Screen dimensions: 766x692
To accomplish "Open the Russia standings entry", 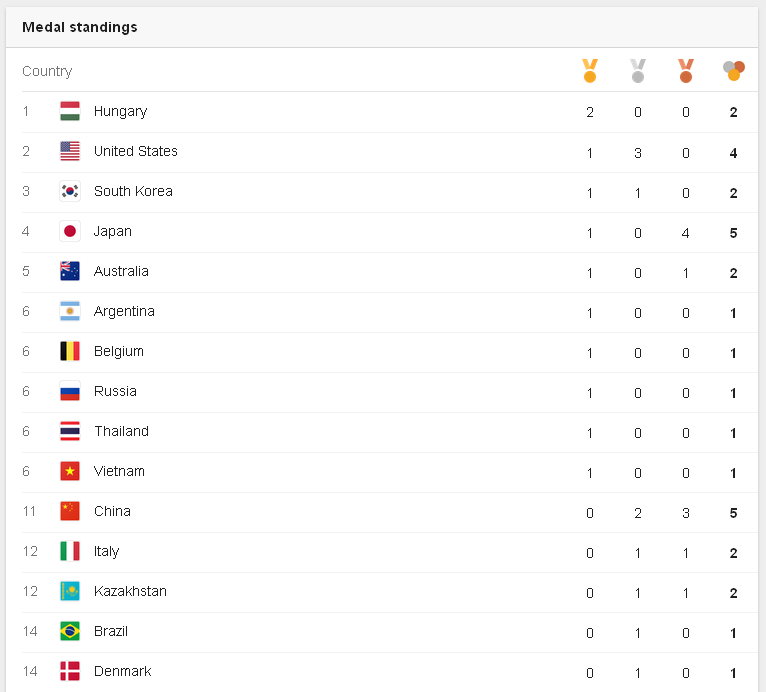I will coord(390,393).
